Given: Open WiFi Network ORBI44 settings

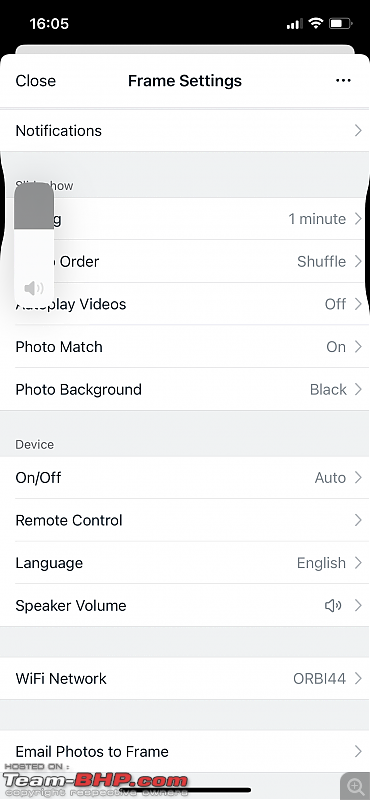Looking at the screenshot, I should tap(185, 679).
